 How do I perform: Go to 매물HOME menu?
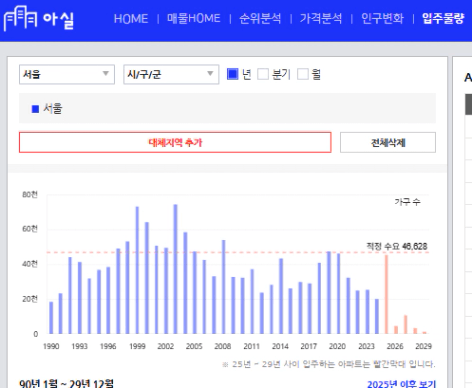(194, 18)
